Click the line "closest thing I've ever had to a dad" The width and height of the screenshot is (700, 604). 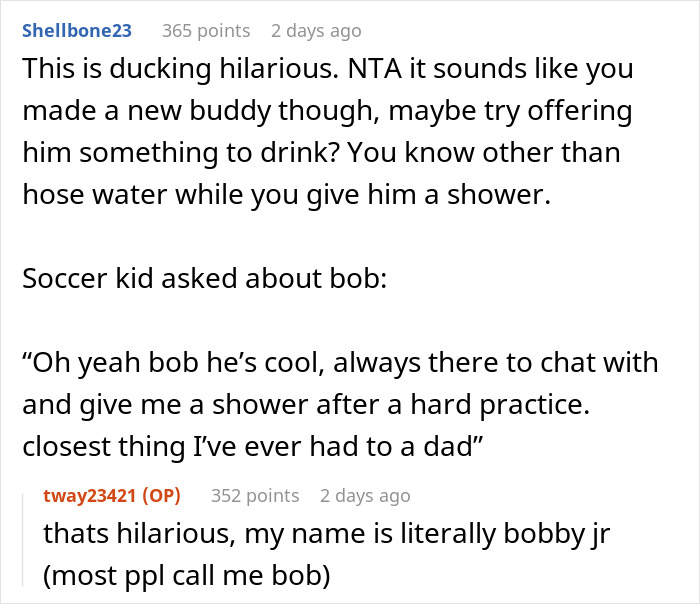[246, 447]
